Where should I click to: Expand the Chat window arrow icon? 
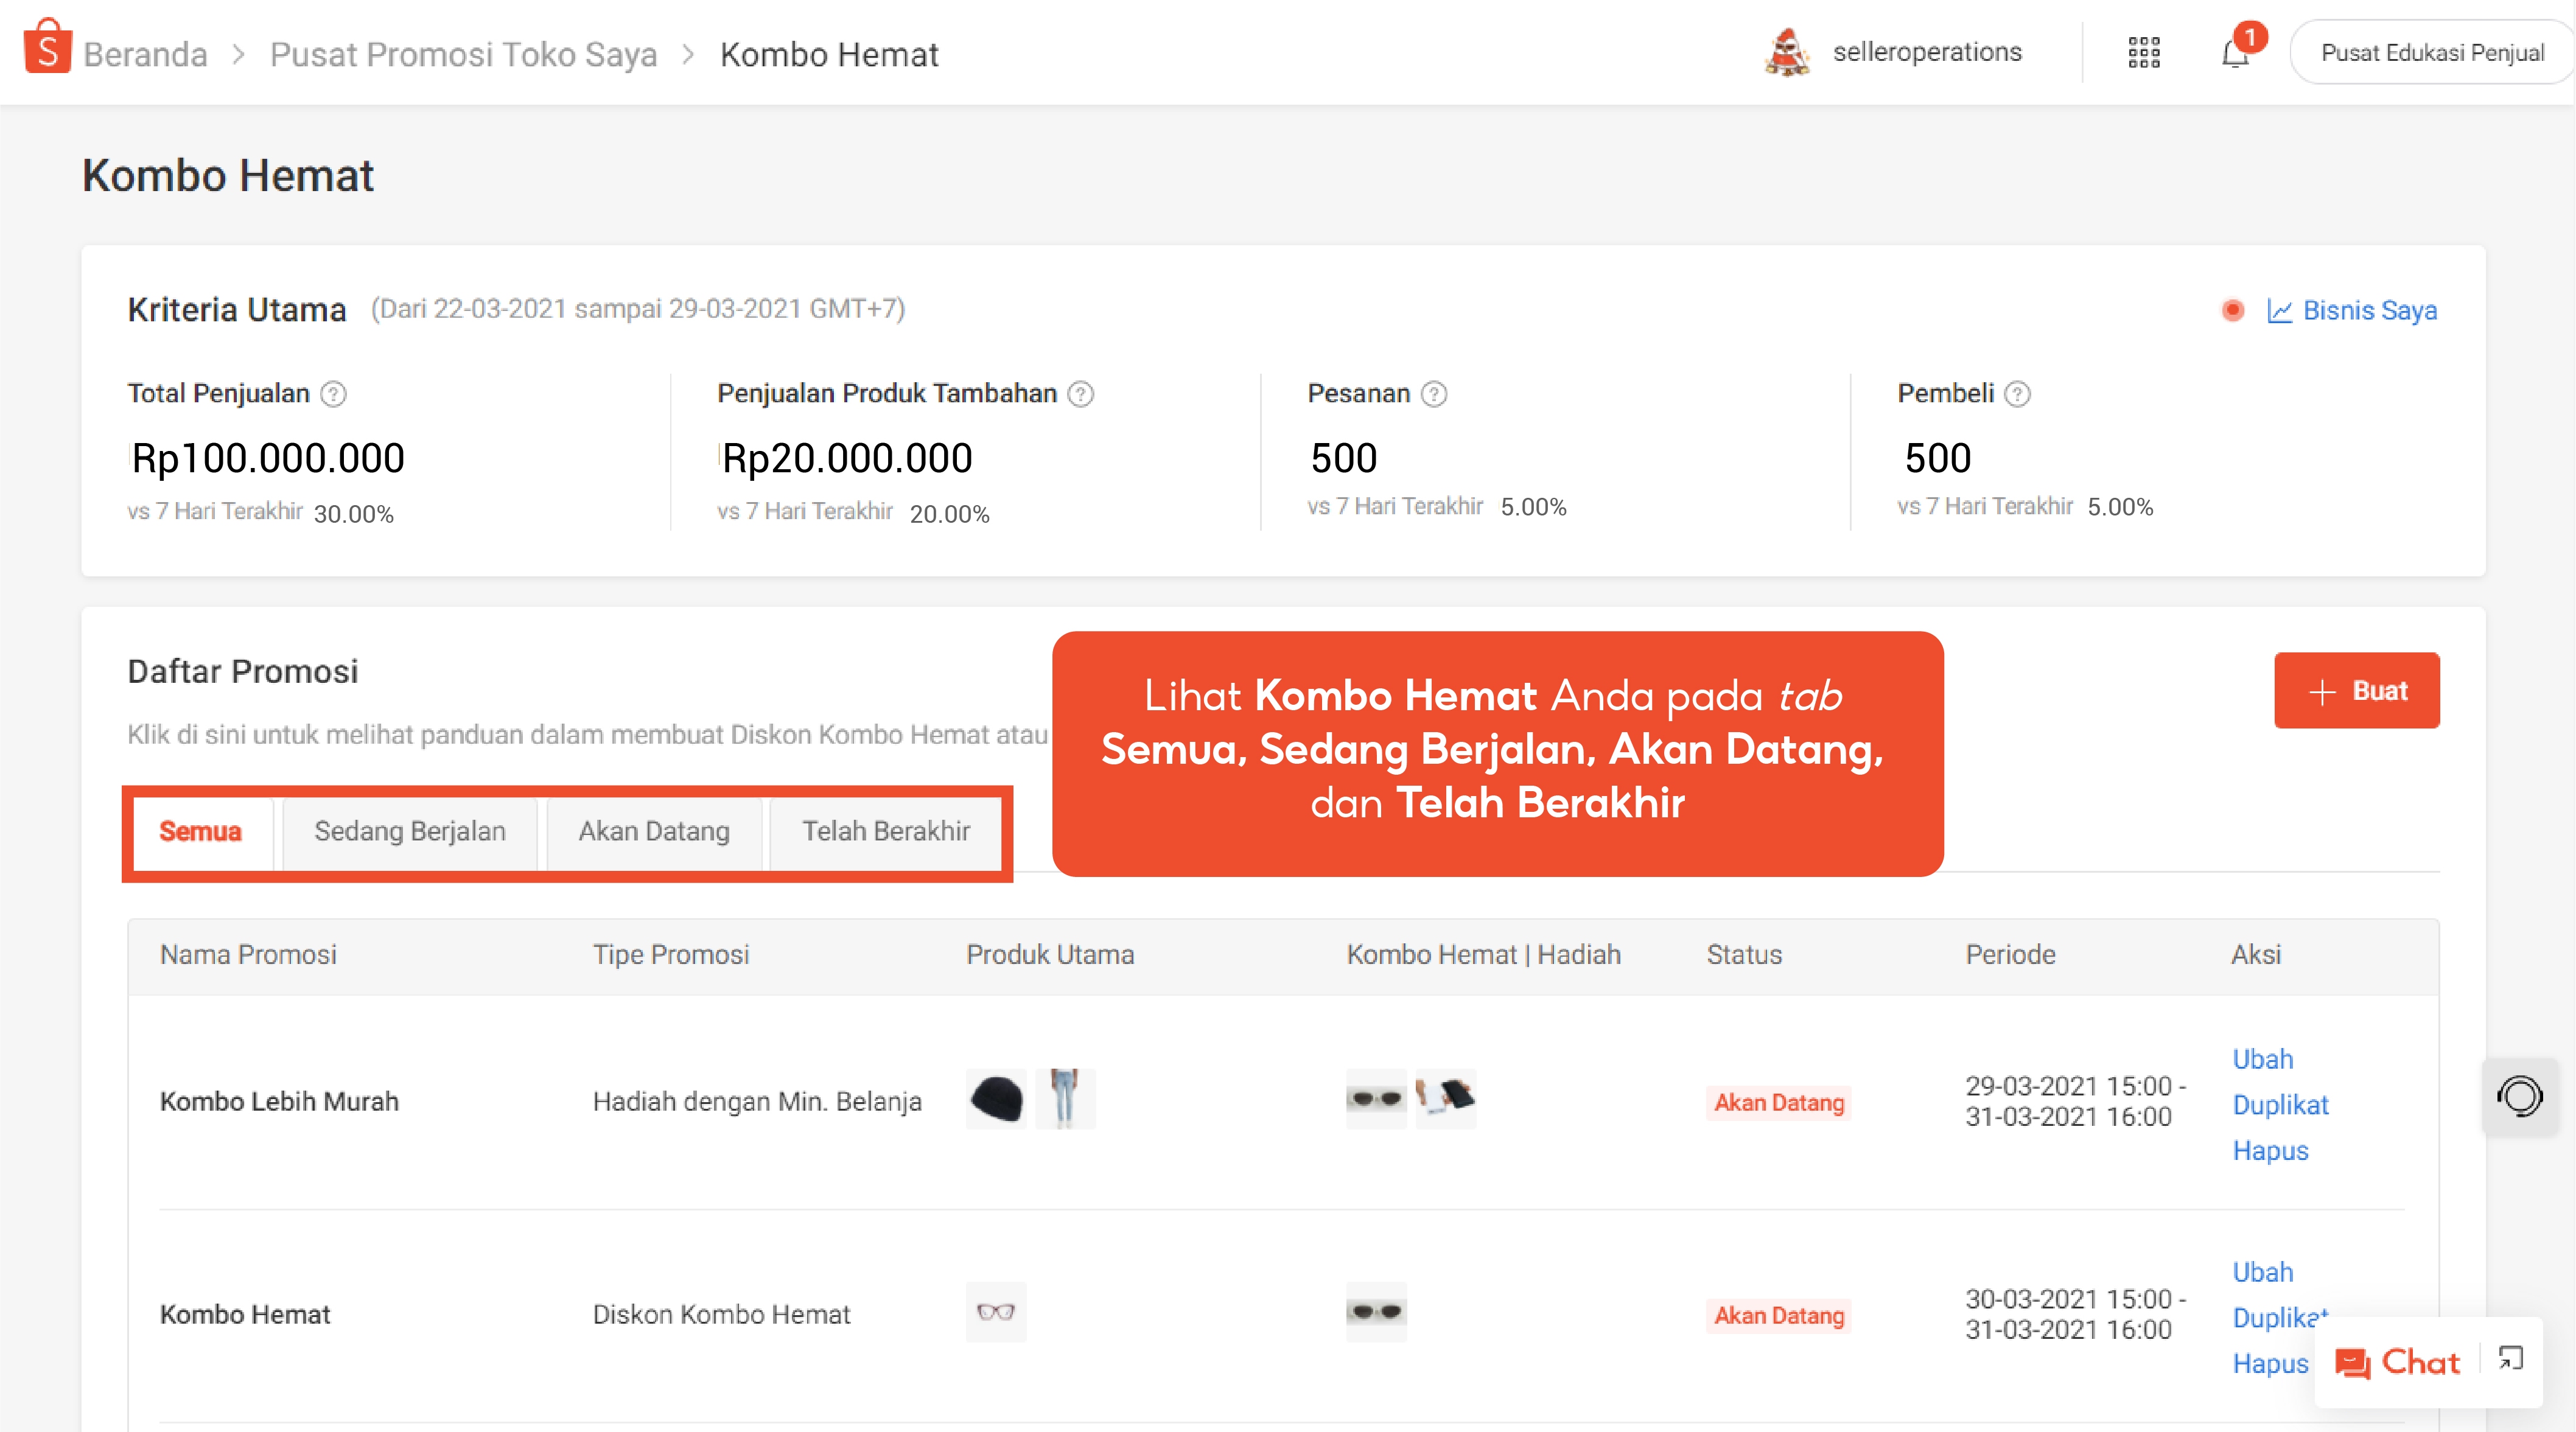(x=2511, y=1359)
